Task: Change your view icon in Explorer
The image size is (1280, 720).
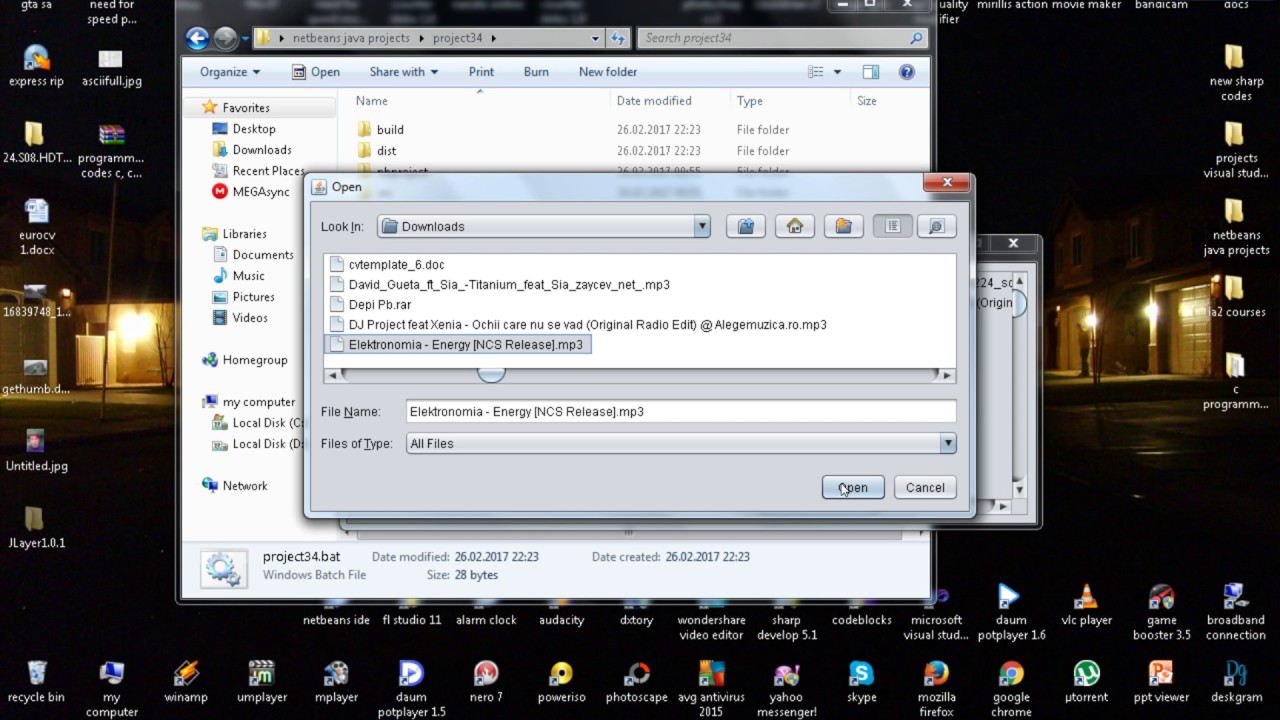Action: click(x=816, y=72)
